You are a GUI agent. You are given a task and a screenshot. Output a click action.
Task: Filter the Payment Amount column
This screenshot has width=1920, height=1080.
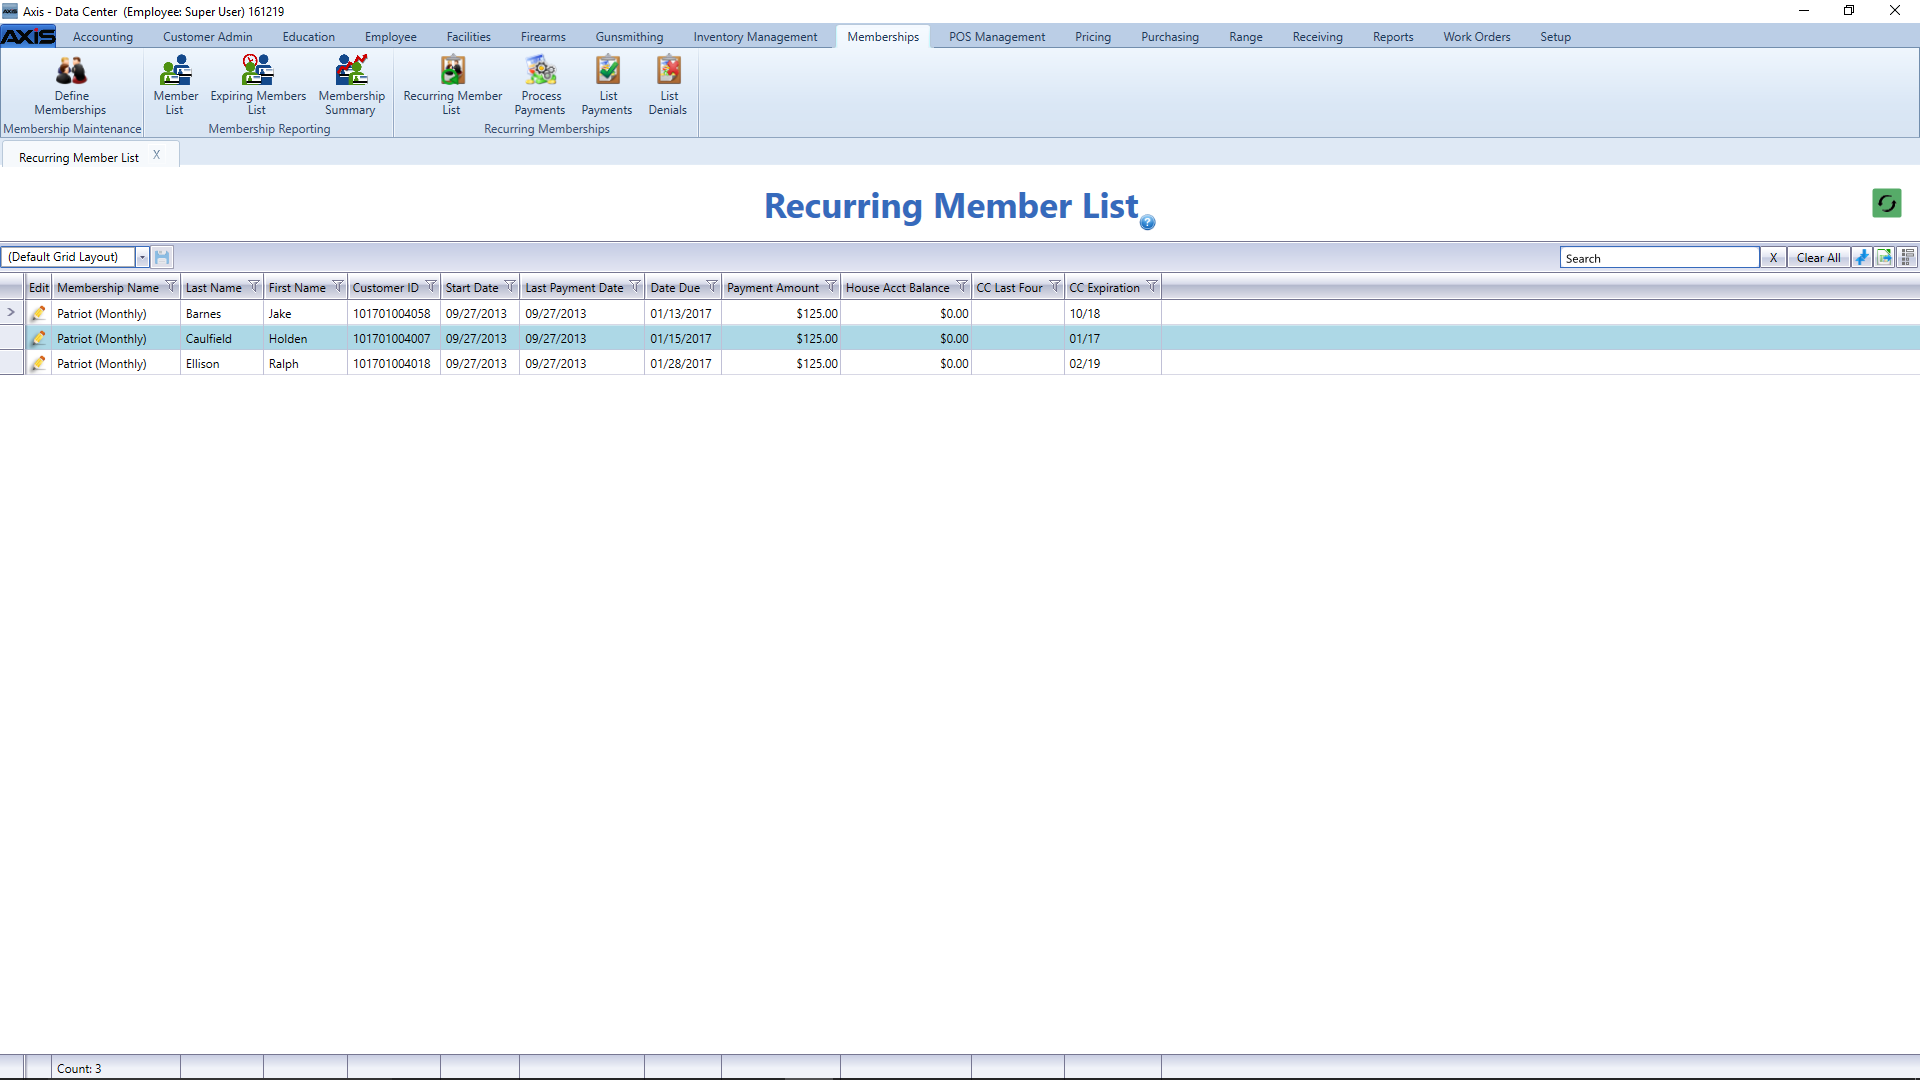[x=830, y=286]
